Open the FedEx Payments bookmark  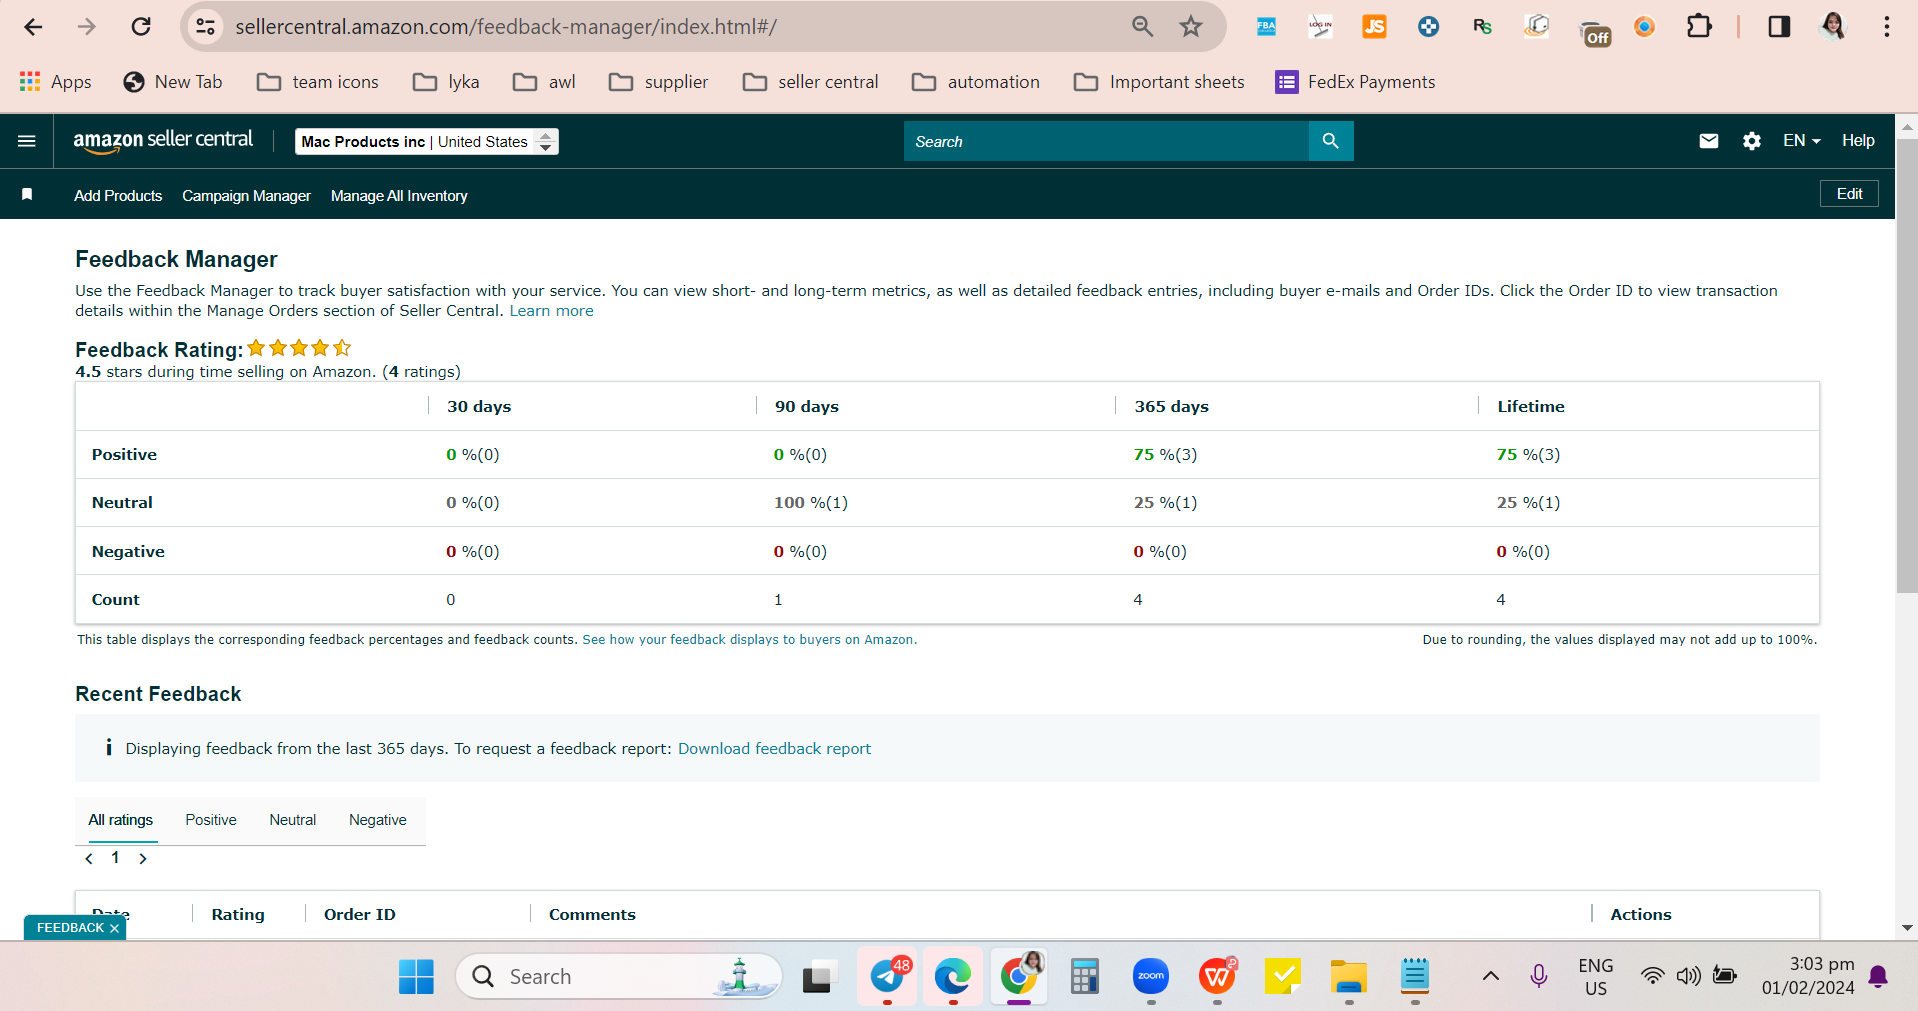[1355, 82]
